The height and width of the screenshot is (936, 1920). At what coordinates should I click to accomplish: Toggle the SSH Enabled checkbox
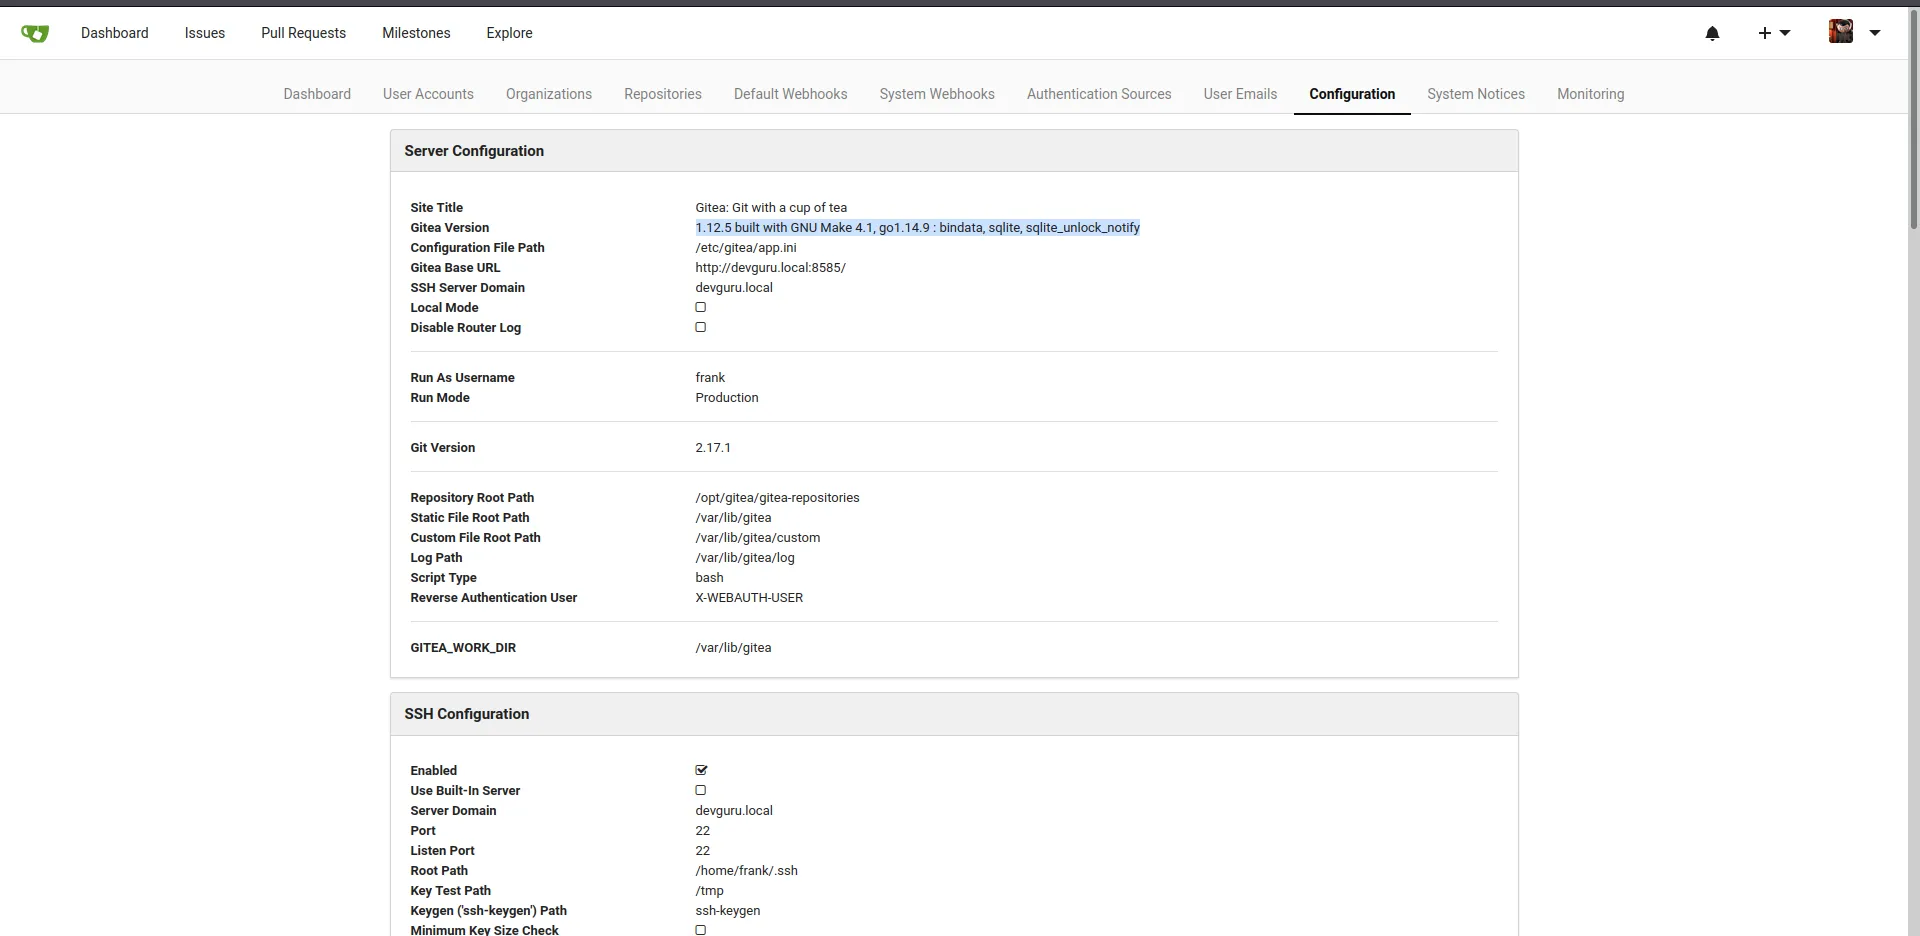click(700, 770)
